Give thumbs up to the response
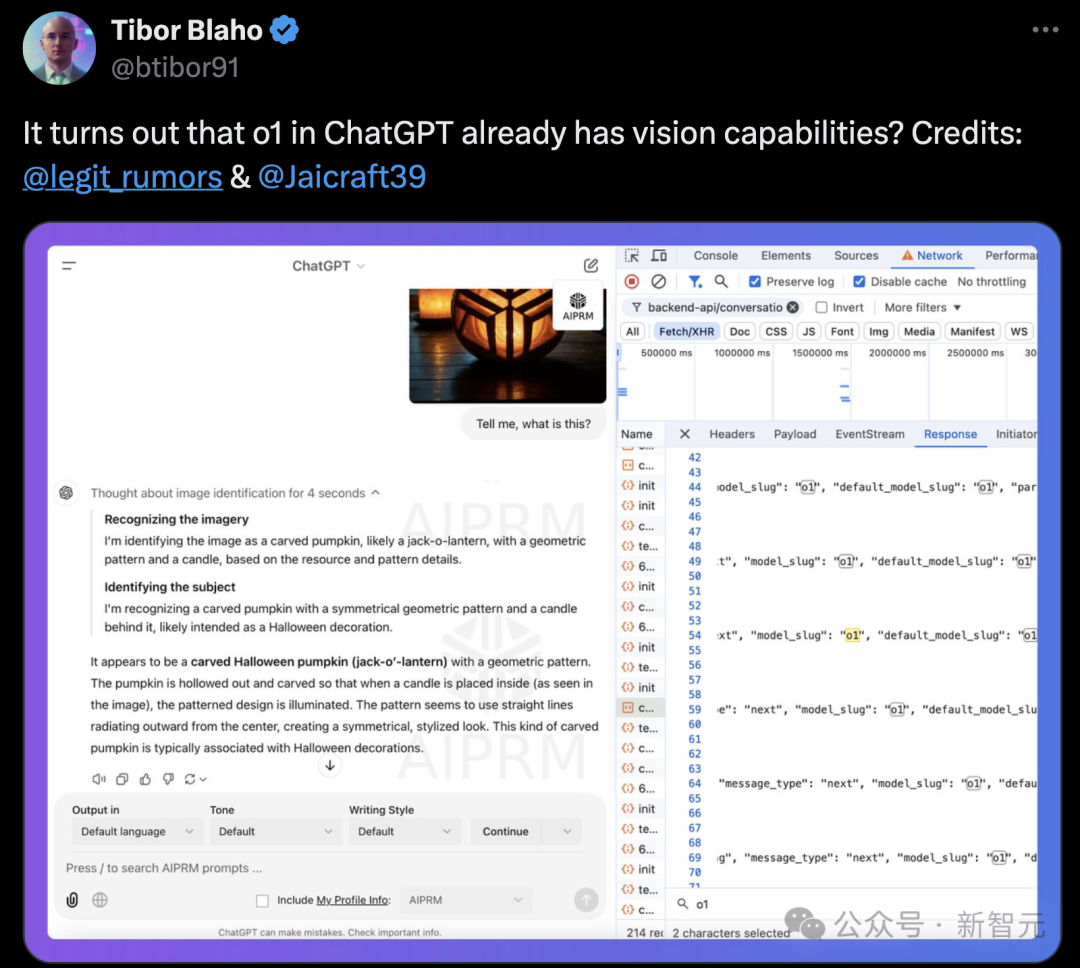Viewport: 1080px width, 968px height. (145, 779)
